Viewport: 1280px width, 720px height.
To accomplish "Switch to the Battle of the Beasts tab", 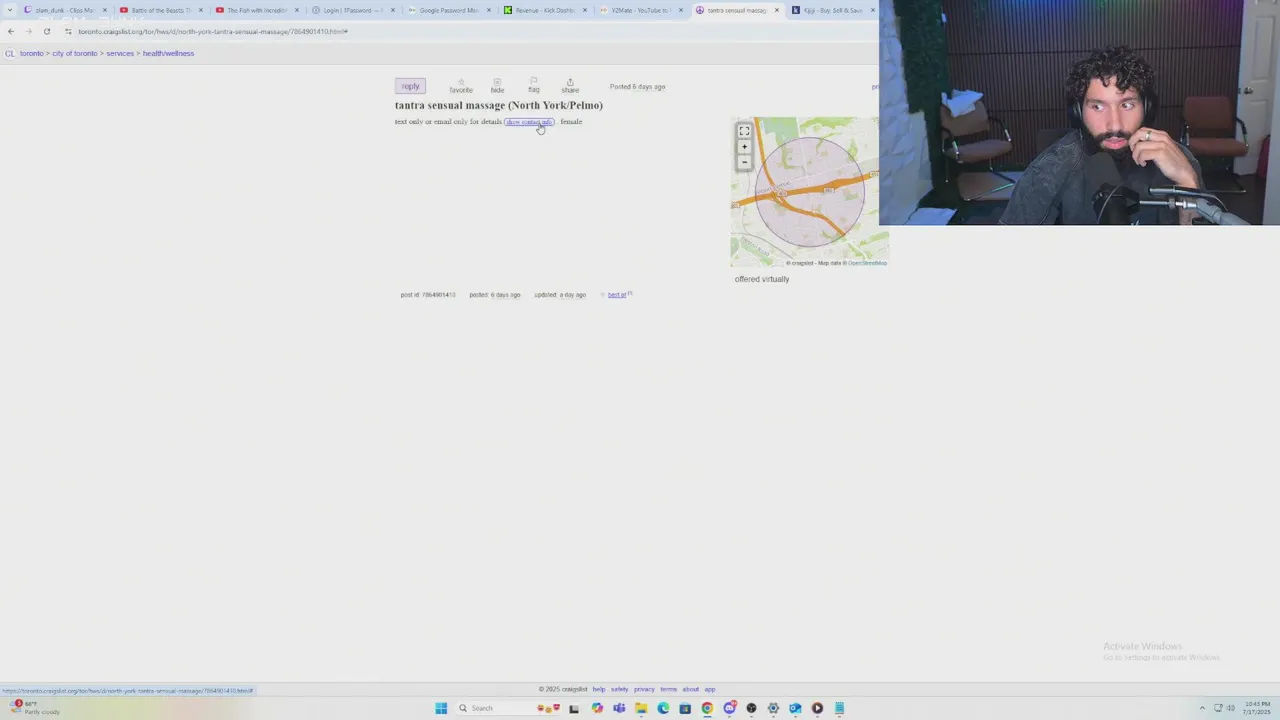I will coord(160,10).
